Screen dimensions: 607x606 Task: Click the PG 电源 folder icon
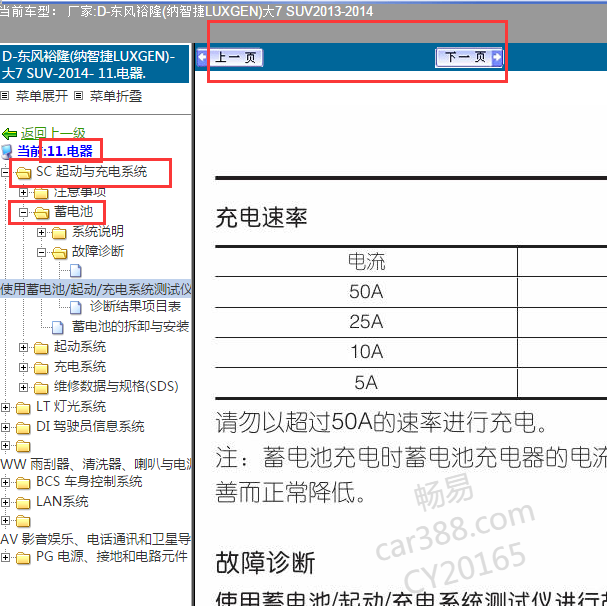coord(23,558)
